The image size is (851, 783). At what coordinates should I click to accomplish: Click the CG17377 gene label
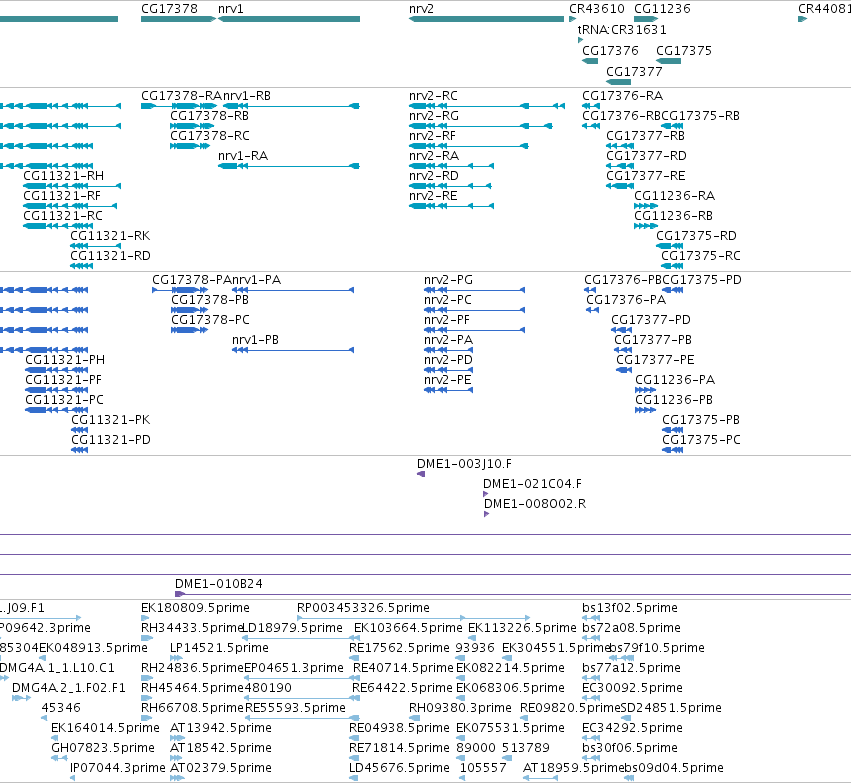634,72
